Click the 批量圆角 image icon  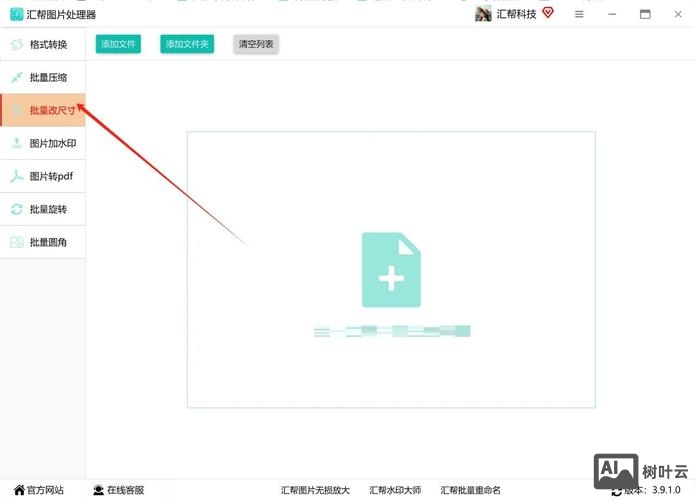pyautogui.click(x=17, y=242)
